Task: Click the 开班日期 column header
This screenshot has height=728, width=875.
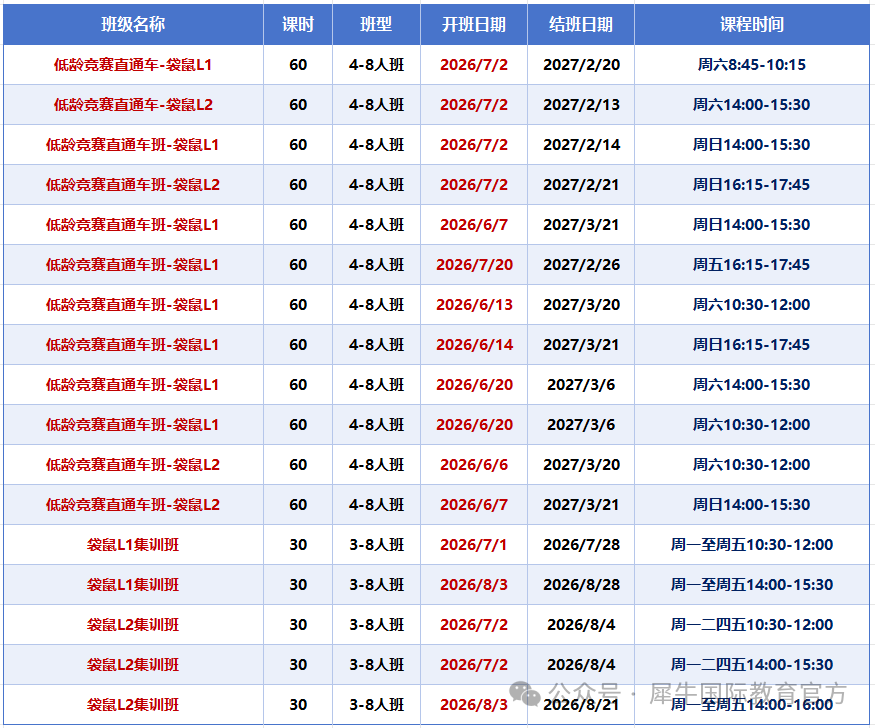Action: click(x=474, y=25)
